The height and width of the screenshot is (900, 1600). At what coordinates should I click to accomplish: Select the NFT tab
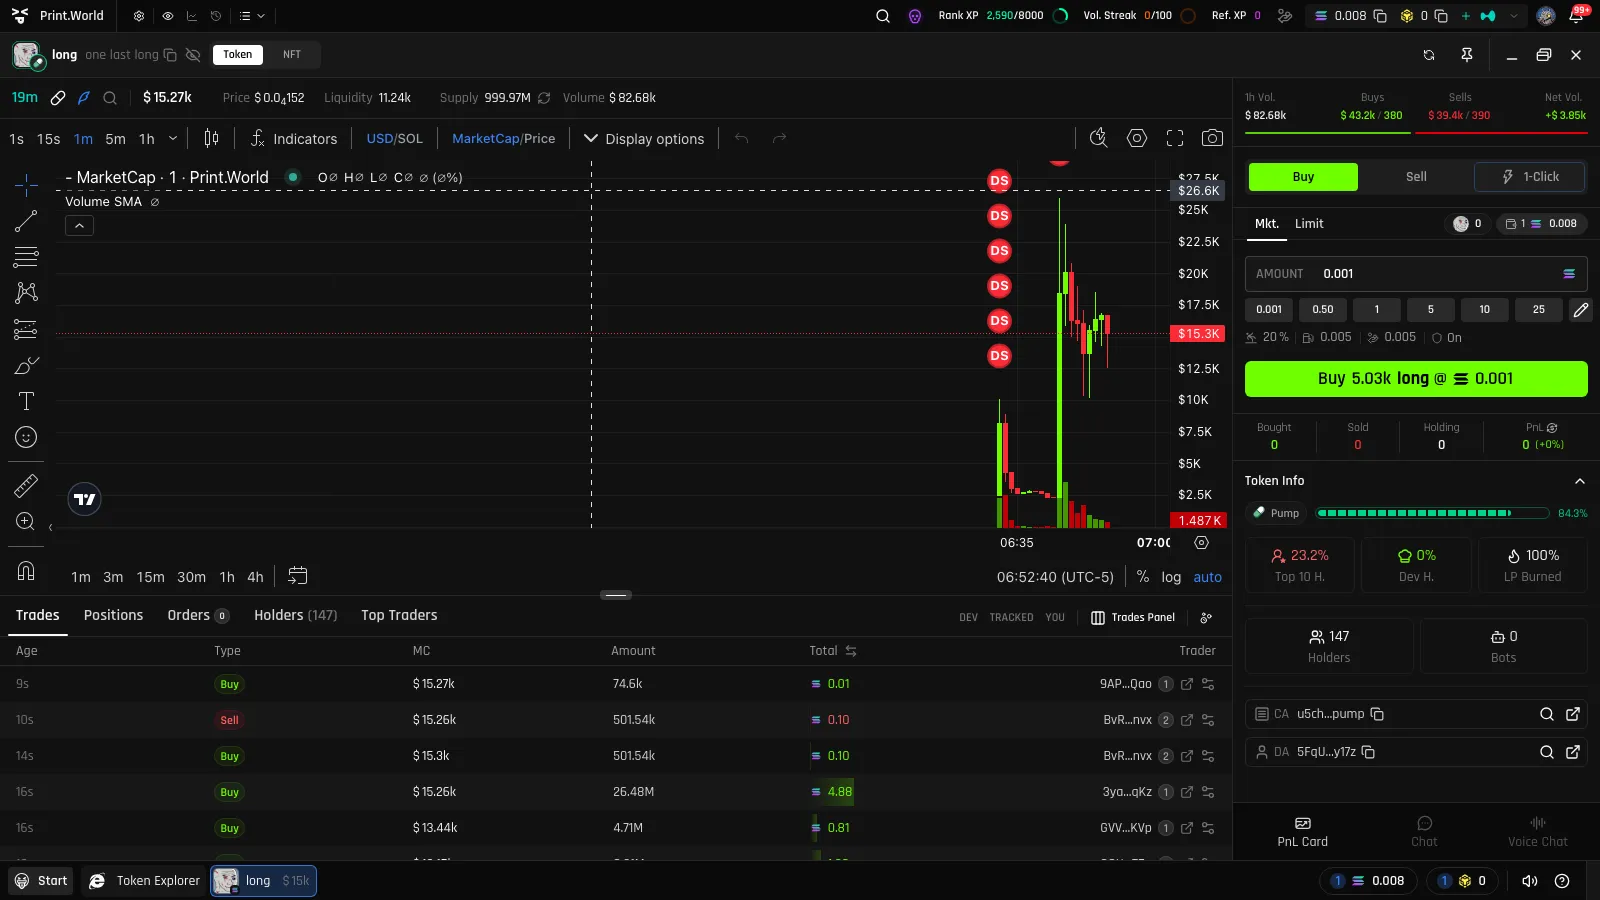292,55
